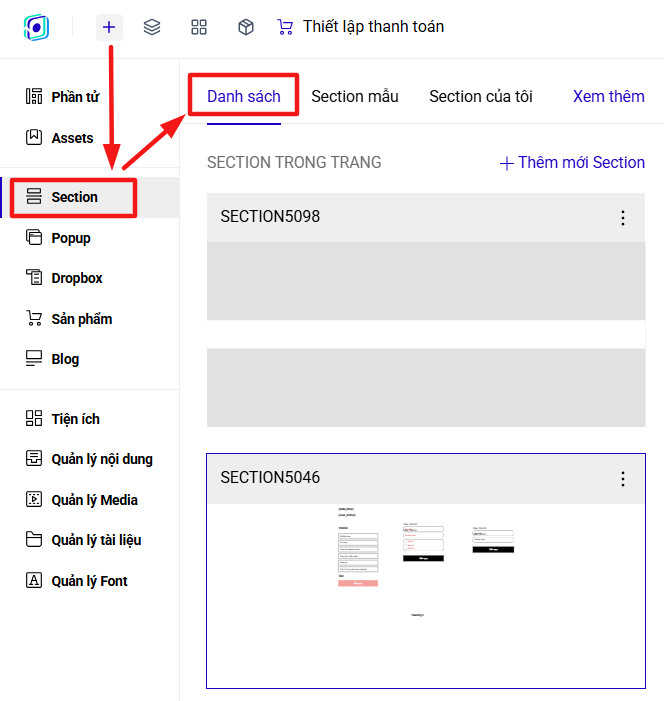The width and height of the screenshot is (664, 701).
Task: Open the layers stack icon in toolbar
Action: click(x=152, y=27)
